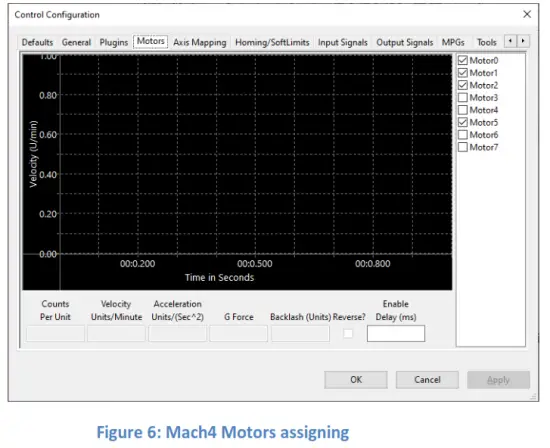Select the Motor0 label in list
This screenshot has width=550, height=448.
point(484,60)
